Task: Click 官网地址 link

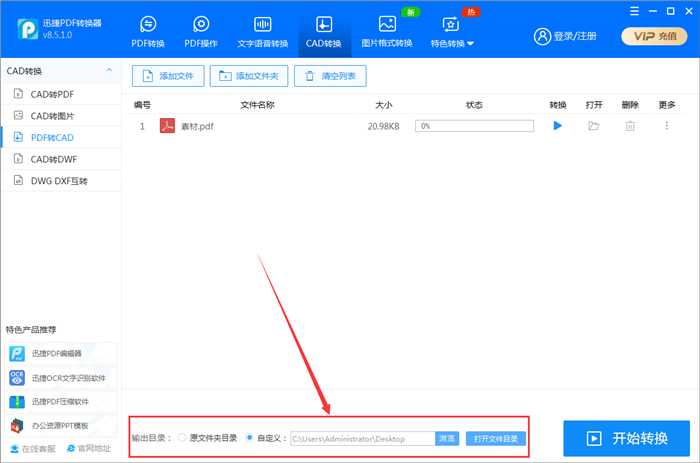Action: [89, 448]
